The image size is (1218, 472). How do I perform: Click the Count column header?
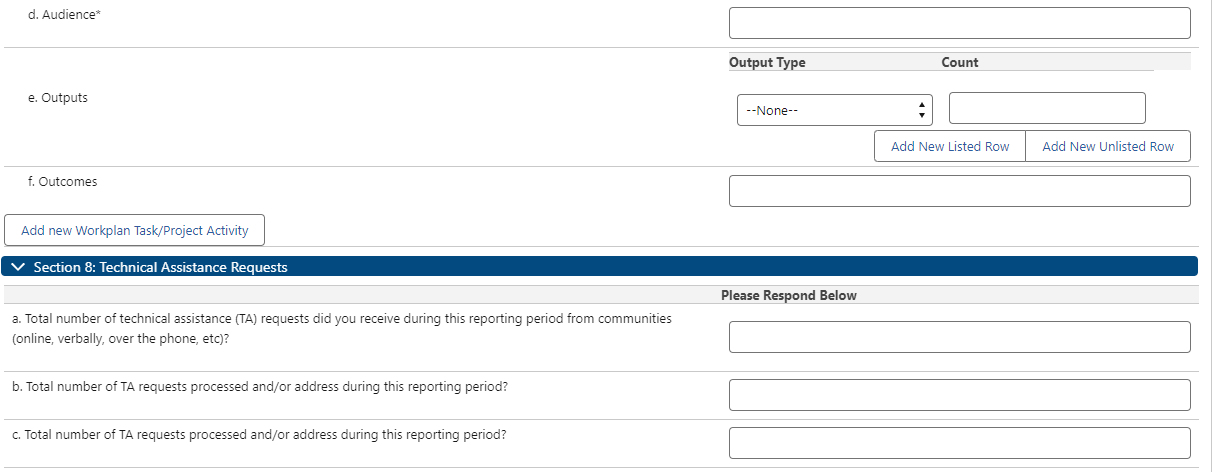click(960, 62)
